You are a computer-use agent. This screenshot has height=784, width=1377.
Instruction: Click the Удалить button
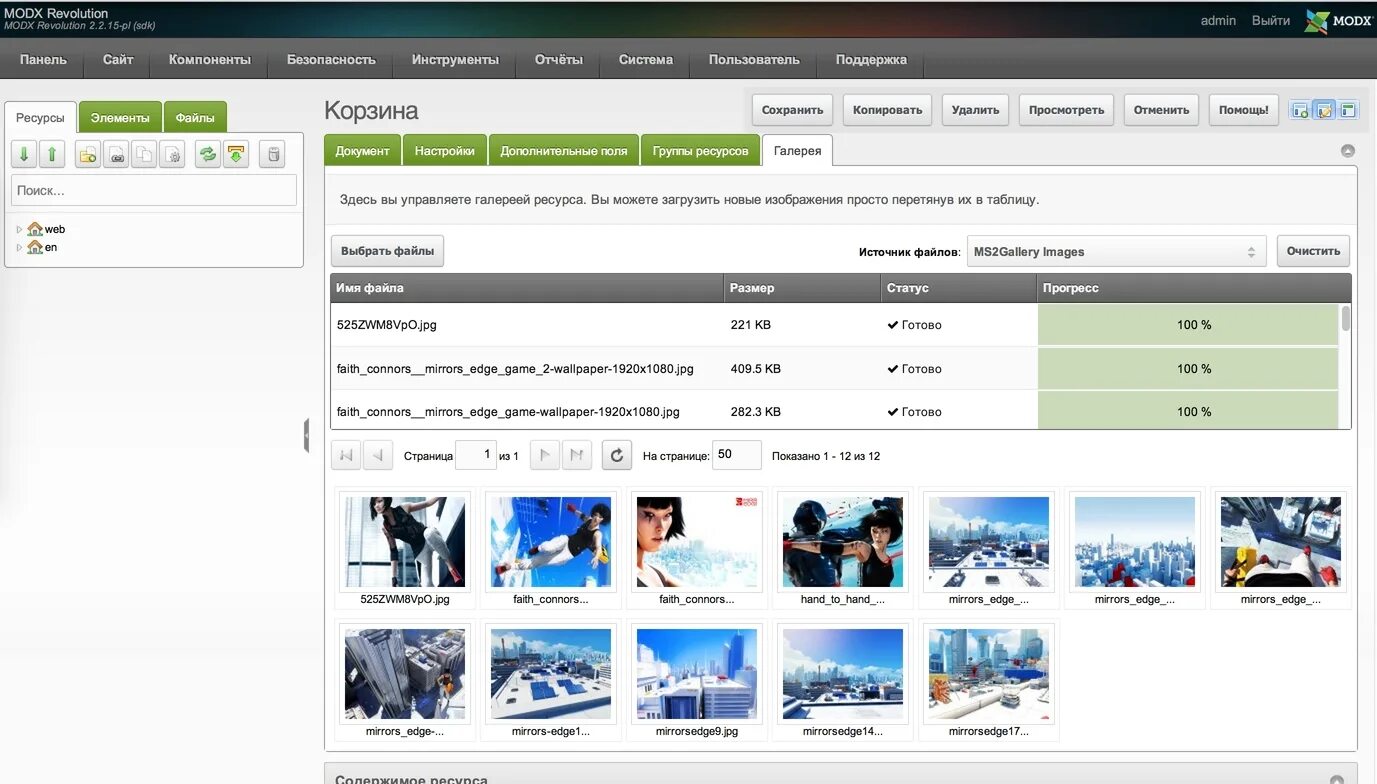(975, 110)
